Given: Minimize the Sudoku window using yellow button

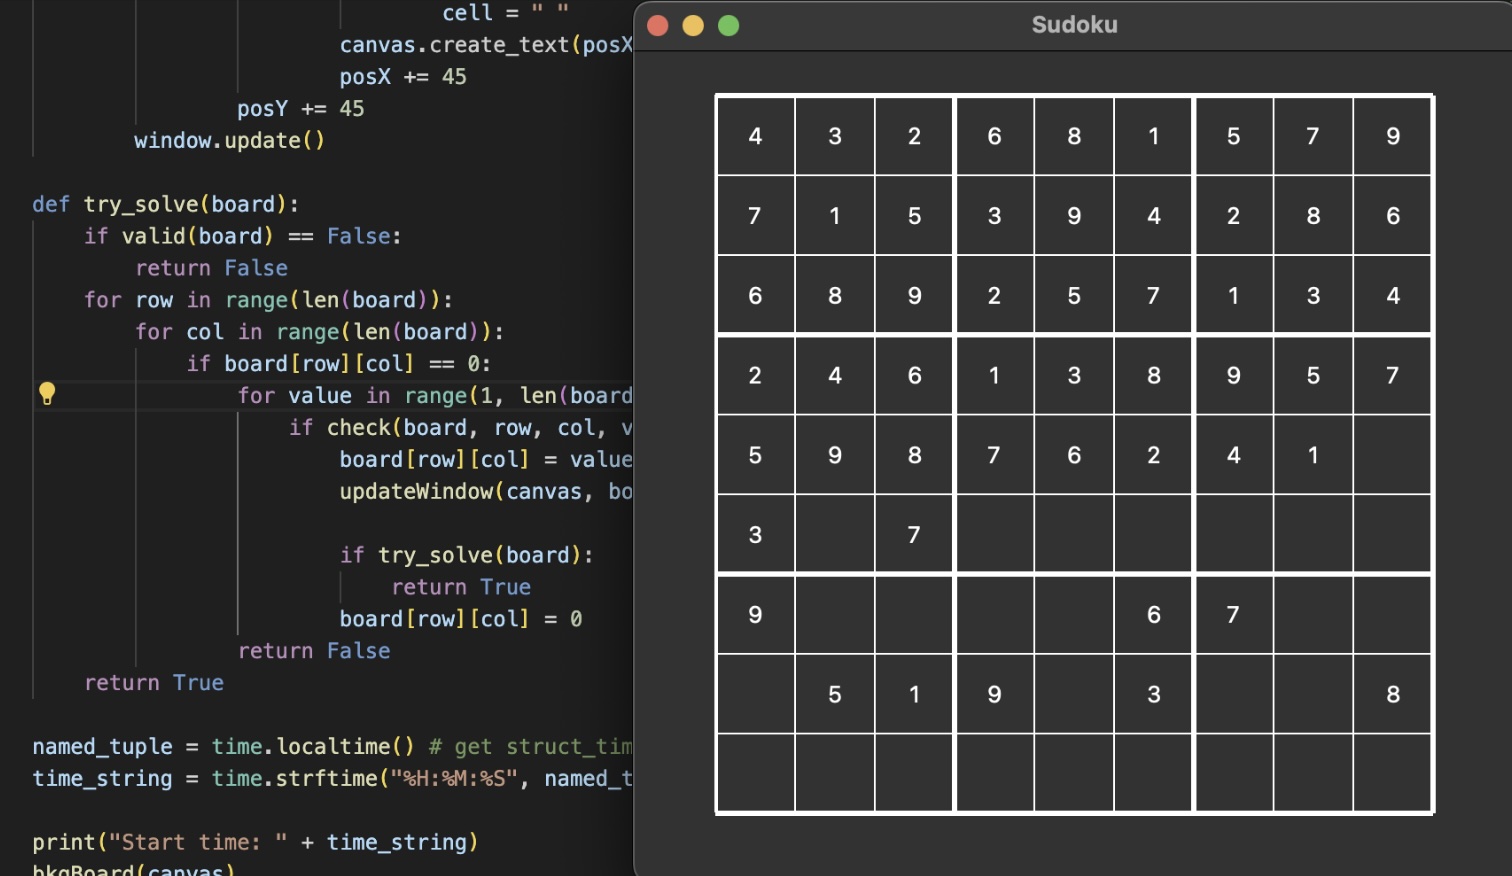Looking at the screenshot, I should tap(693, 26).
